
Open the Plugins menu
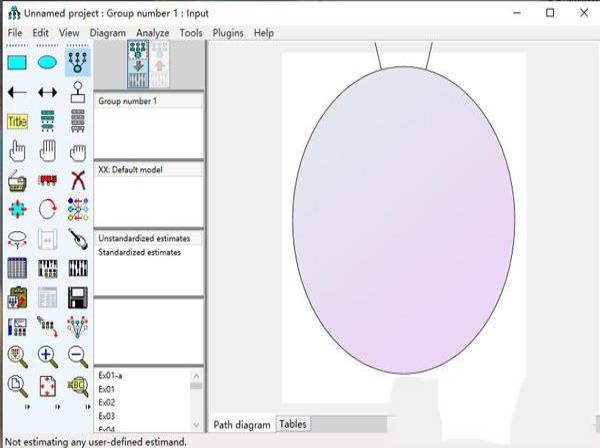point(228,33)
